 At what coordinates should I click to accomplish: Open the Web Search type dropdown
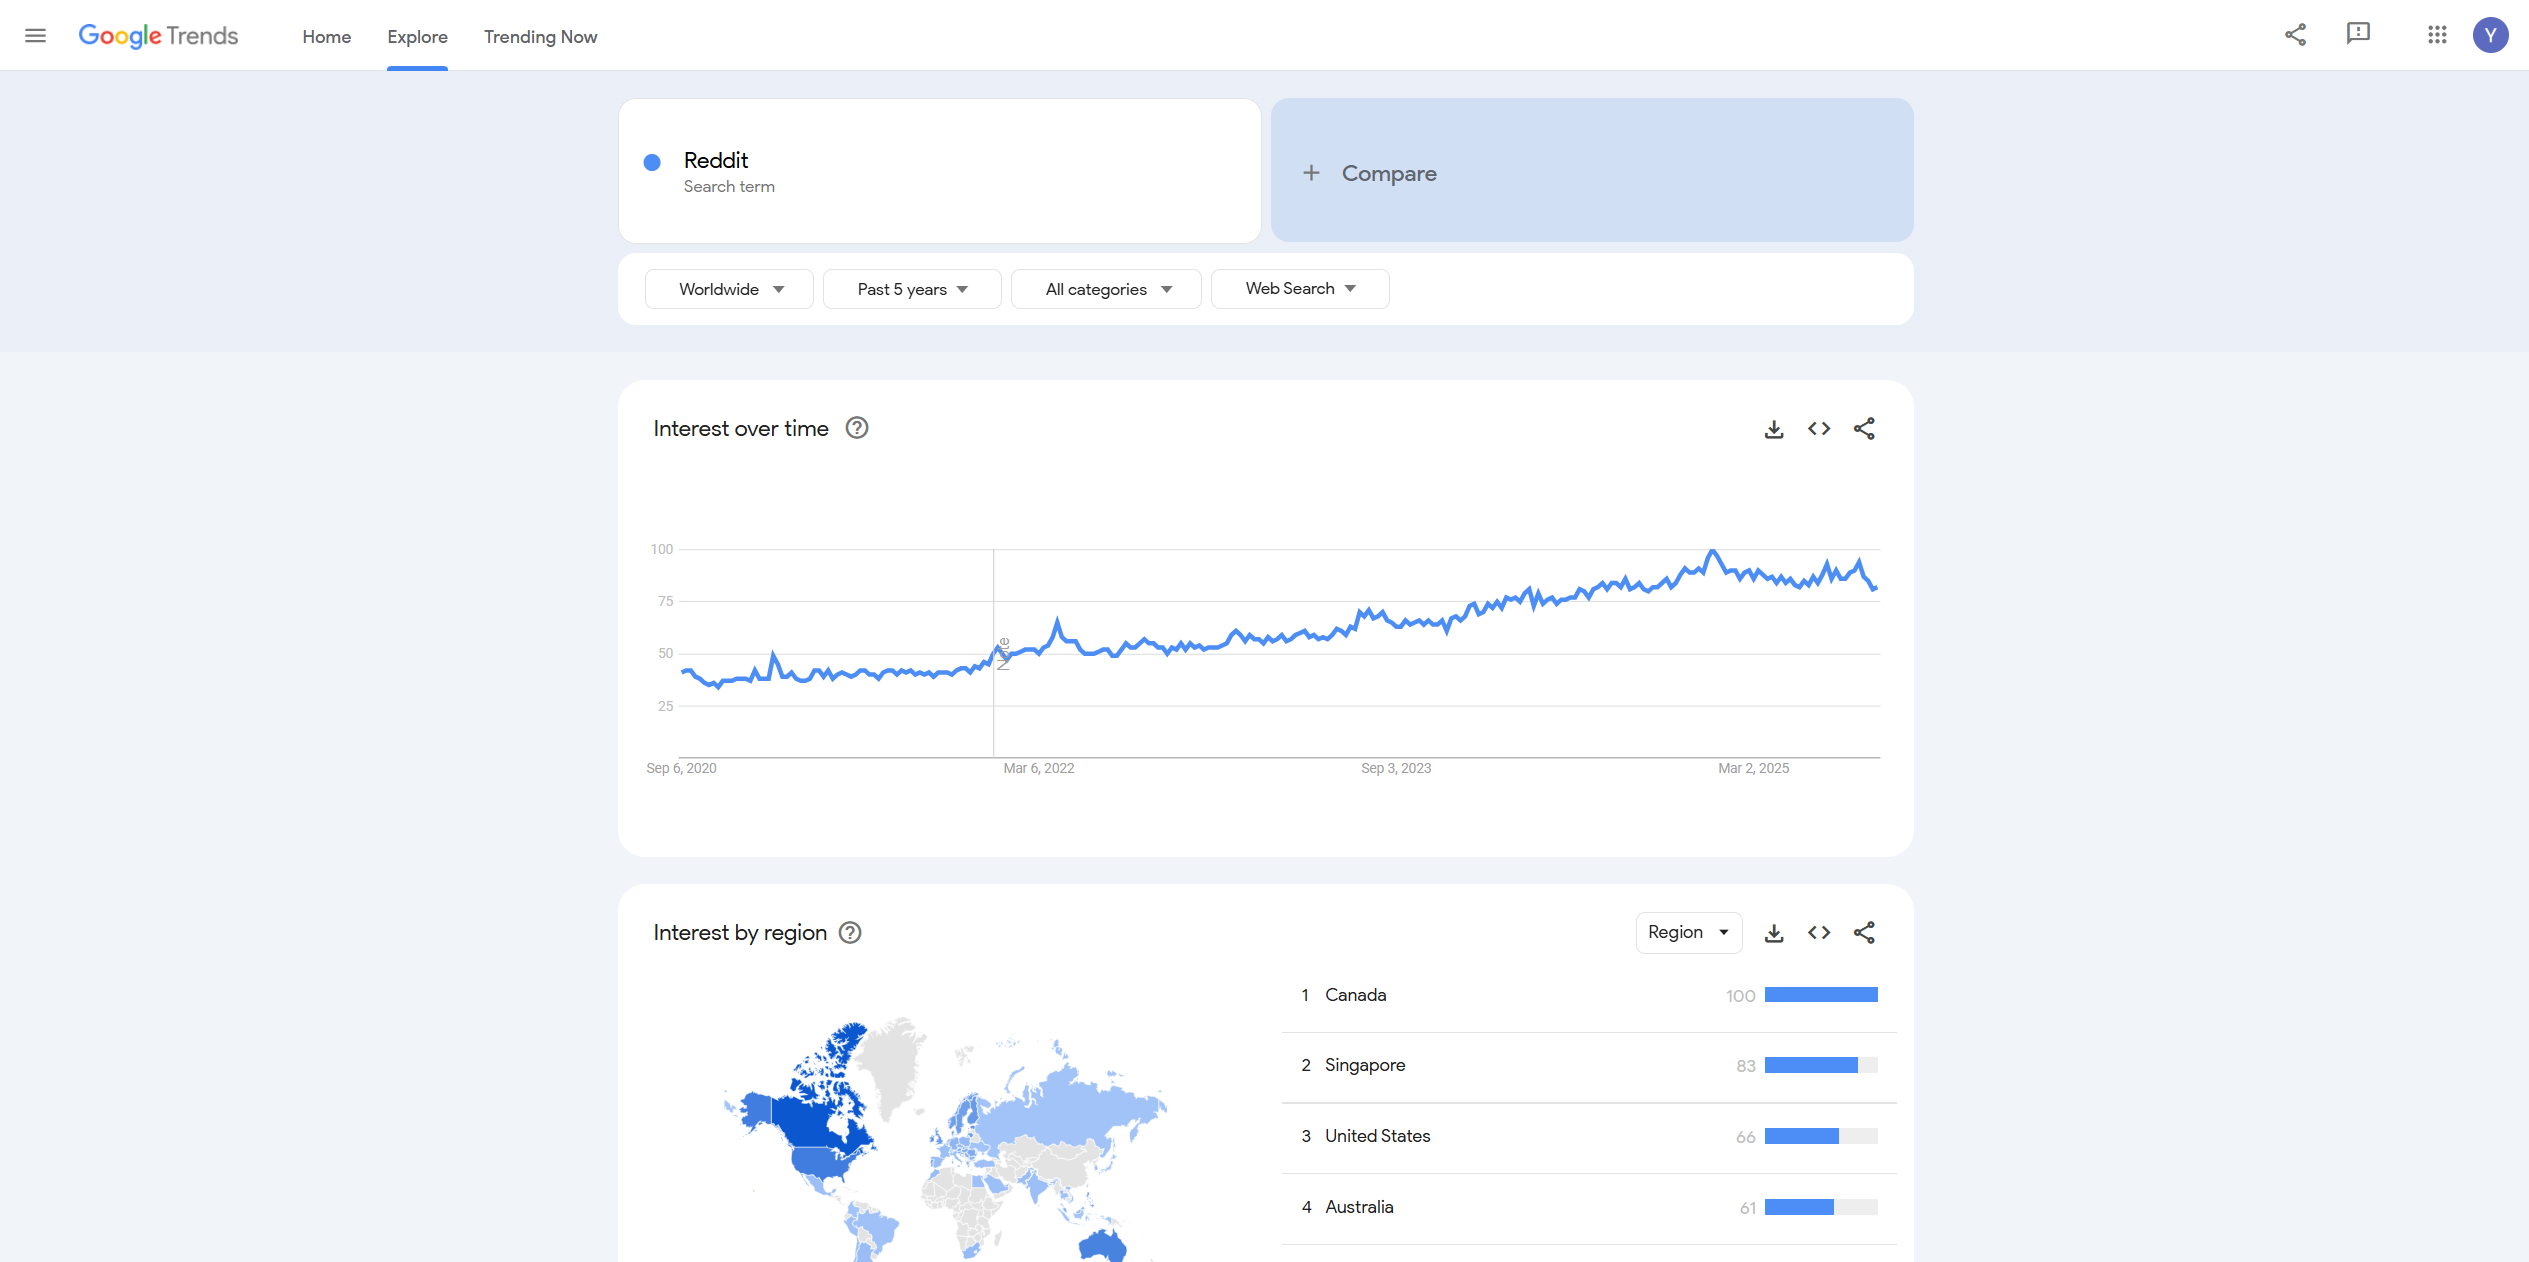pos(1300,289)
